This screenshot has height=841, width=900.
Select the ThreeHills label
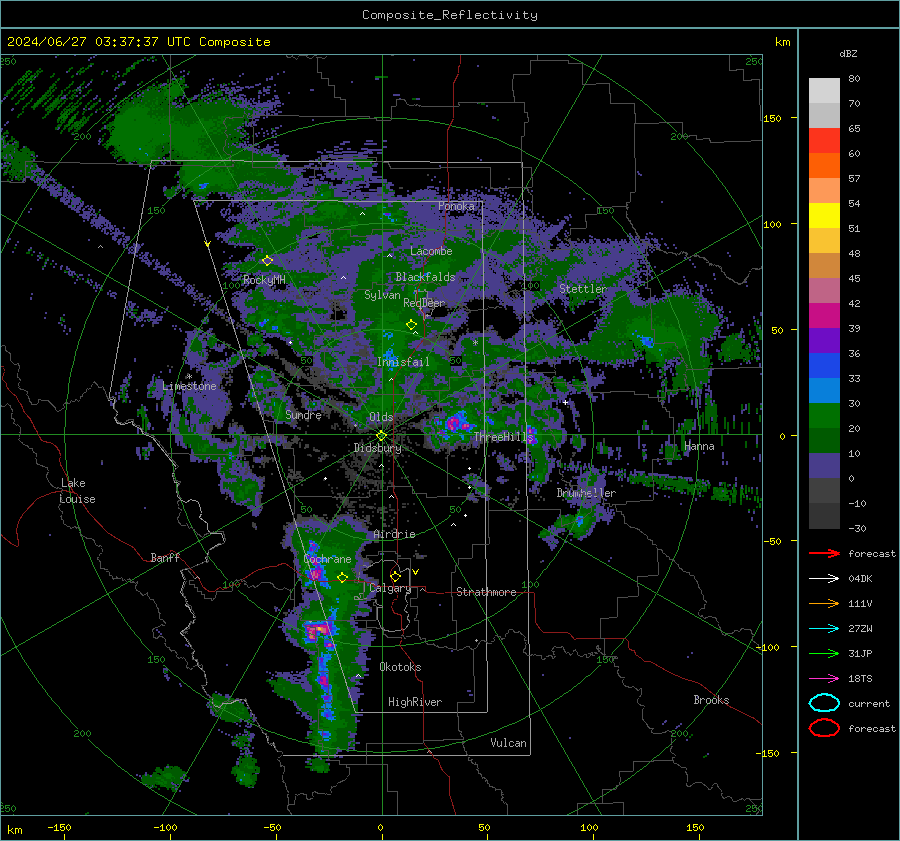point(503,437)
